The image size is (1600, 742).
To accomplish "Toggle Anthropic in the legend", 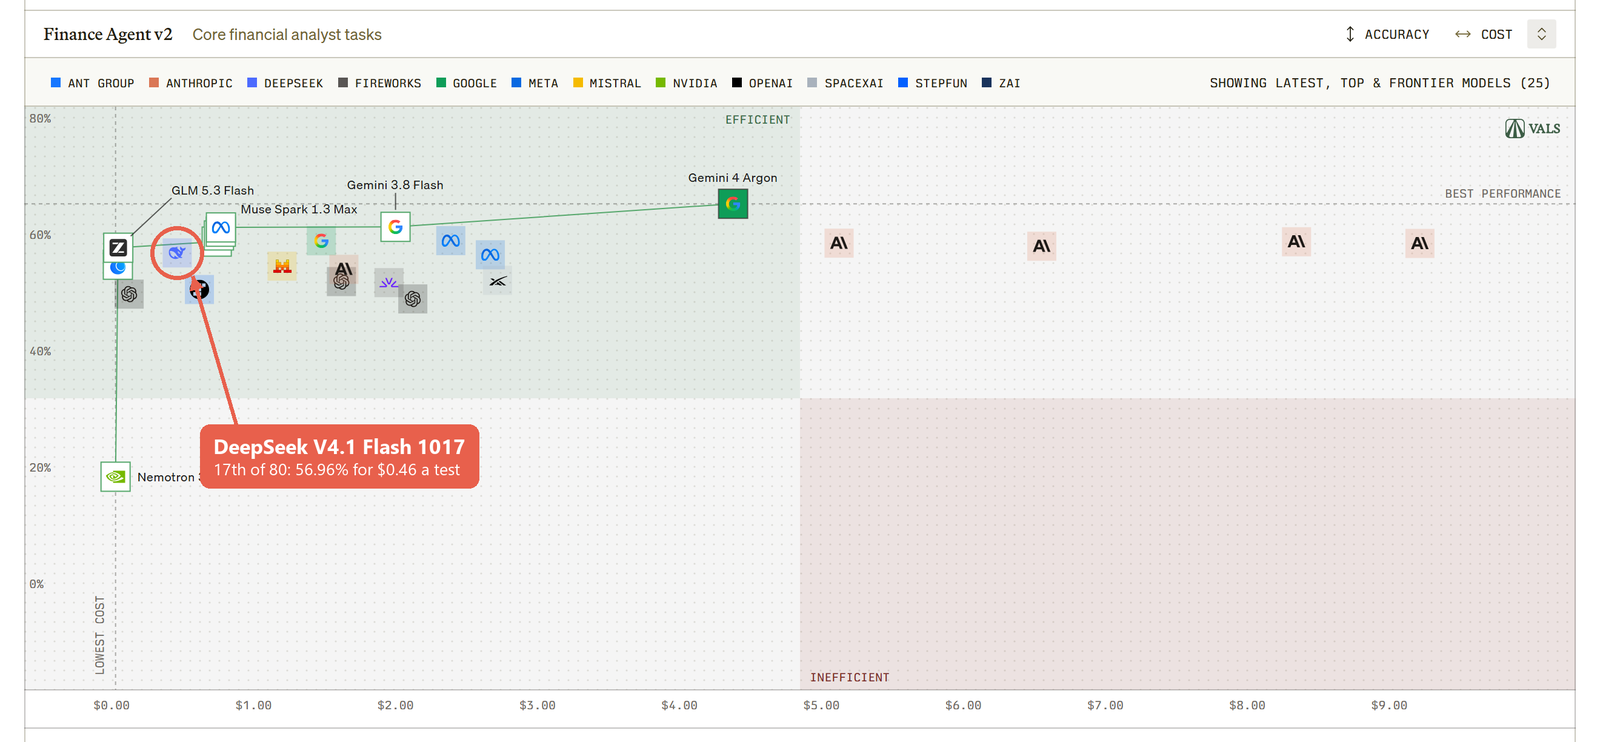I will [x=190, y=83].
